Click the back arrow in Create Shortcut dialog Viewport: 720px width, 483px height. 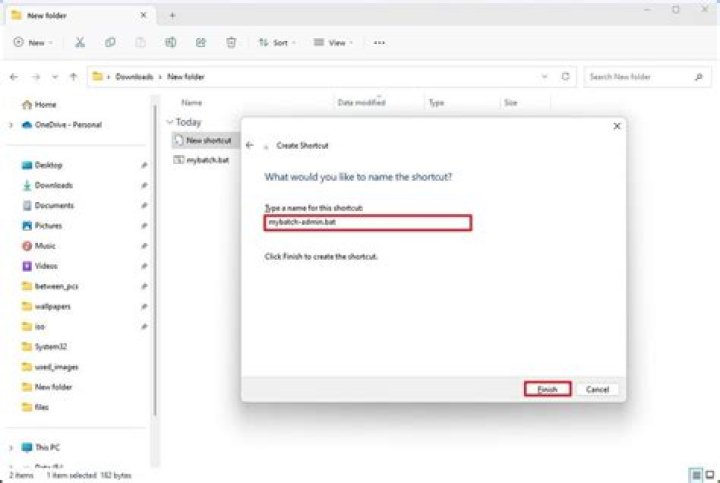point(250,146)
